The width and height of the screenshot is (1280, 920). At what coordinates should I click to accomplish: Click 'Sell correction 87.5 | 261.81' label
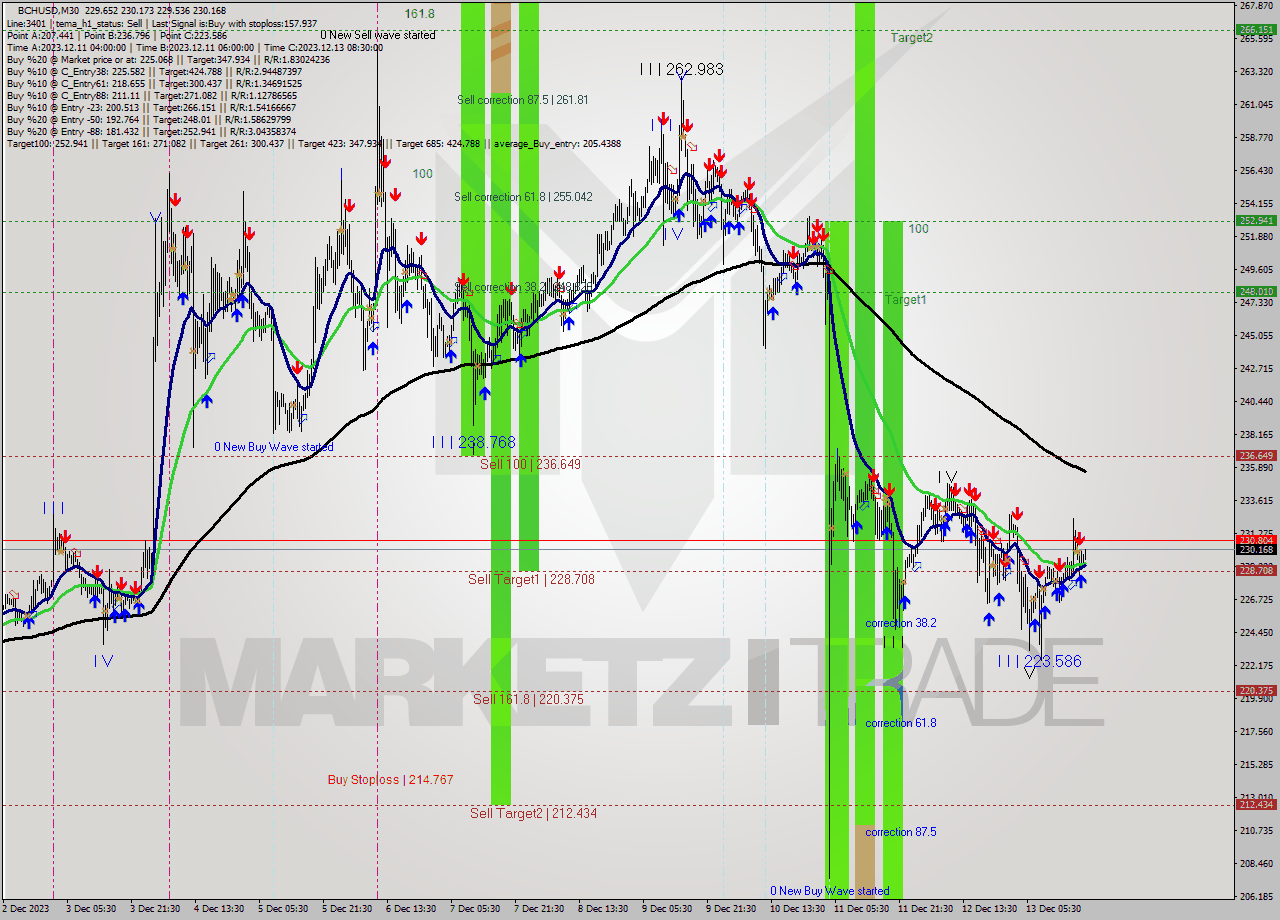tap(522, 100)
